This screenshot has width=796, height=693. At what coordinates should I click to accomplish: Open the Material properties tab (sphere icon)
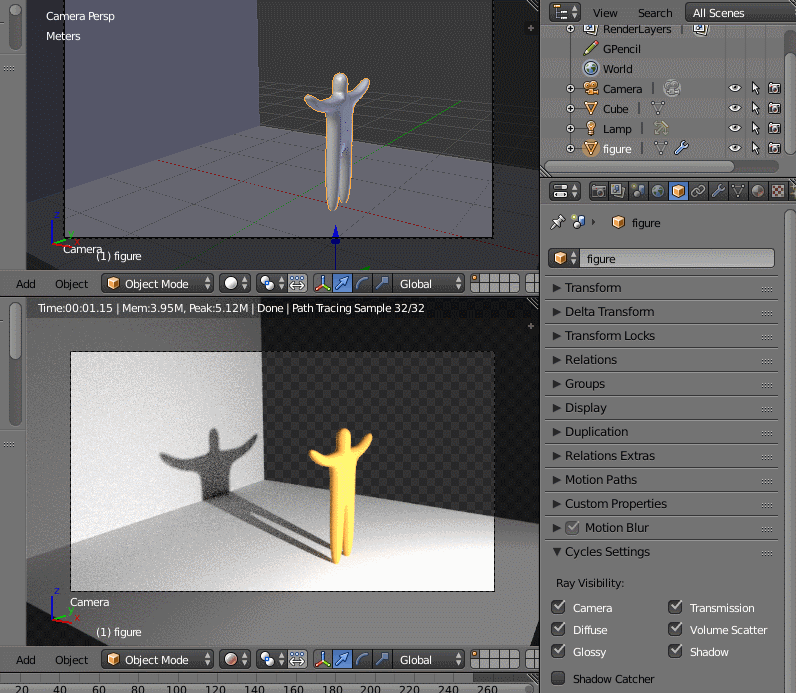[x=757, y=191]
